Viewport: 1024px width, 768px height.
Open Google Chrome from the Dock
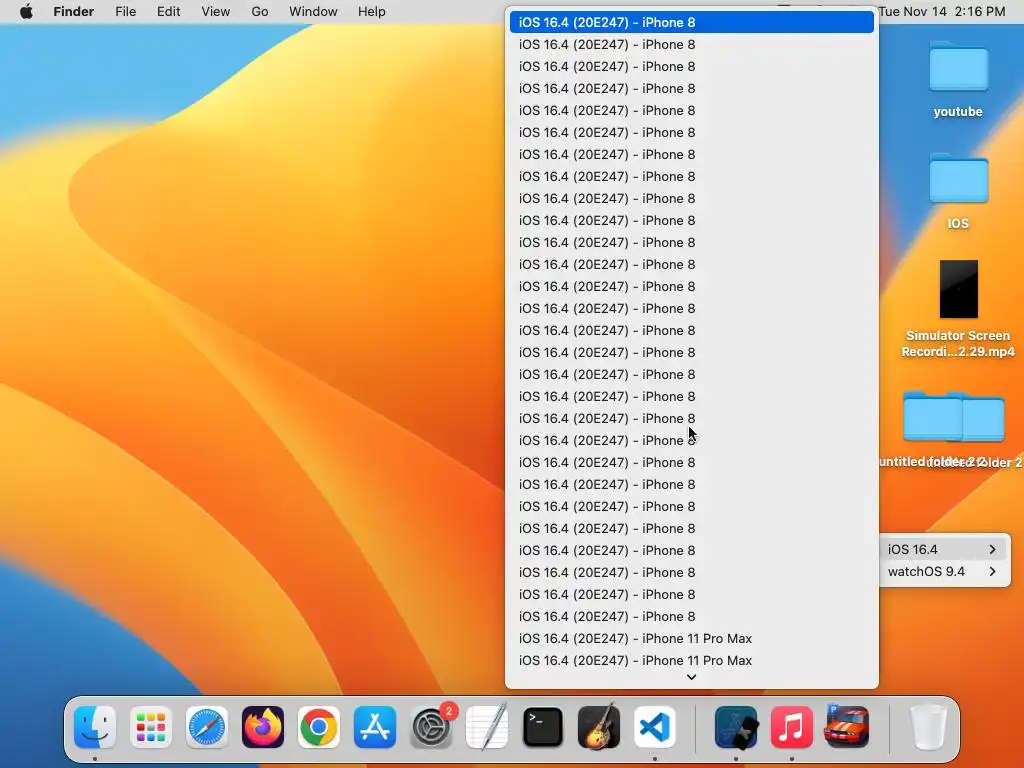tap(319, 727)
